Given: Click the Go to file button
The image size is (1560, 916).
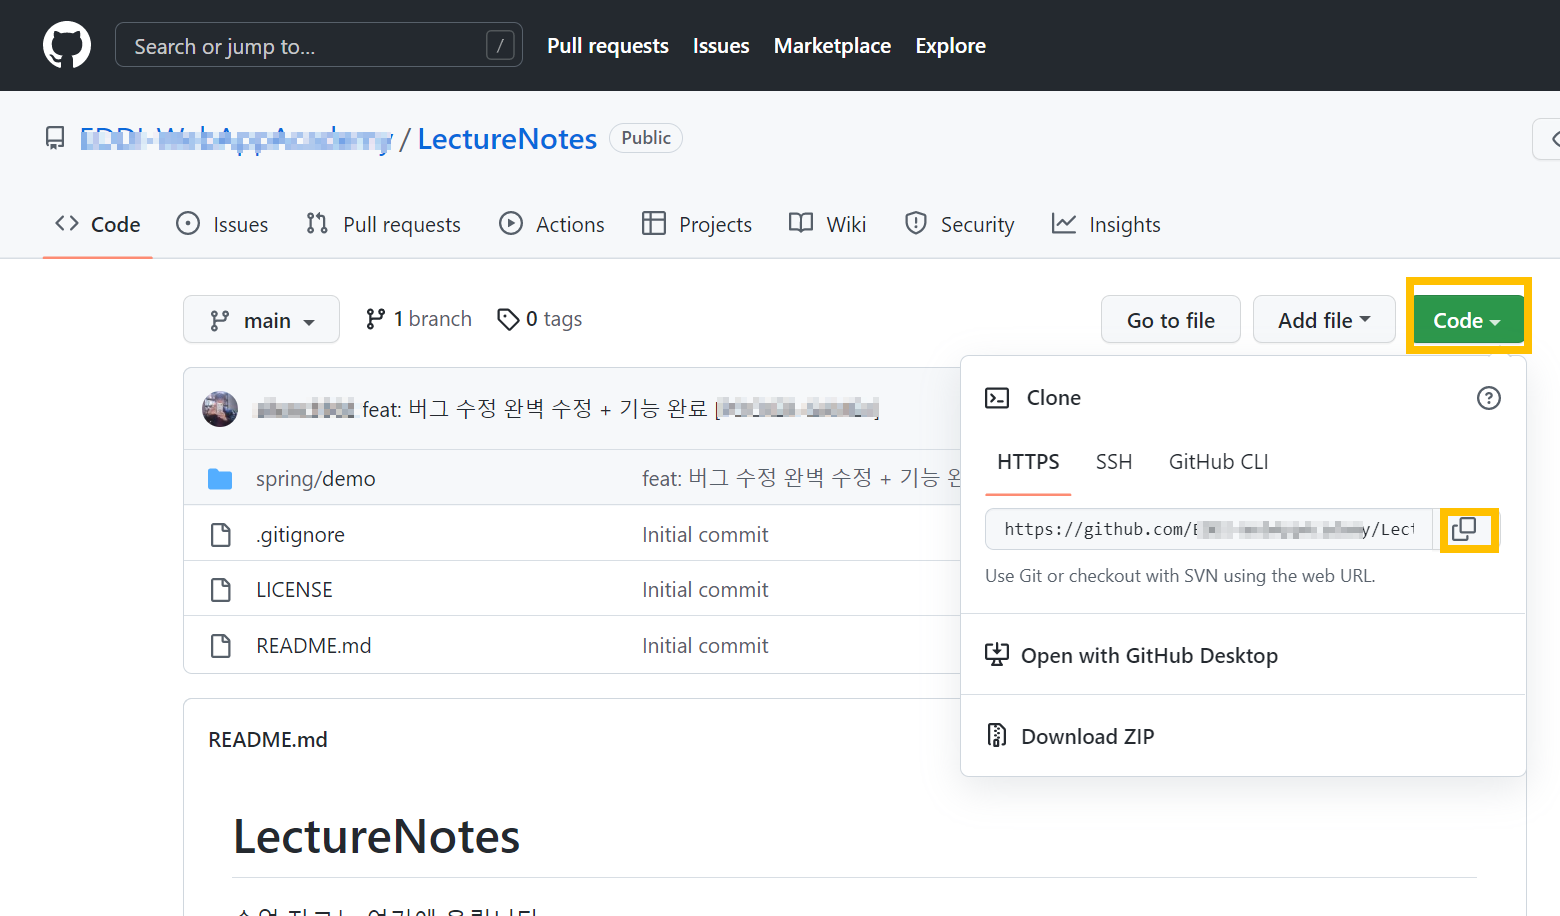Looking at the screenshot, I should (x=1170, y=319).
